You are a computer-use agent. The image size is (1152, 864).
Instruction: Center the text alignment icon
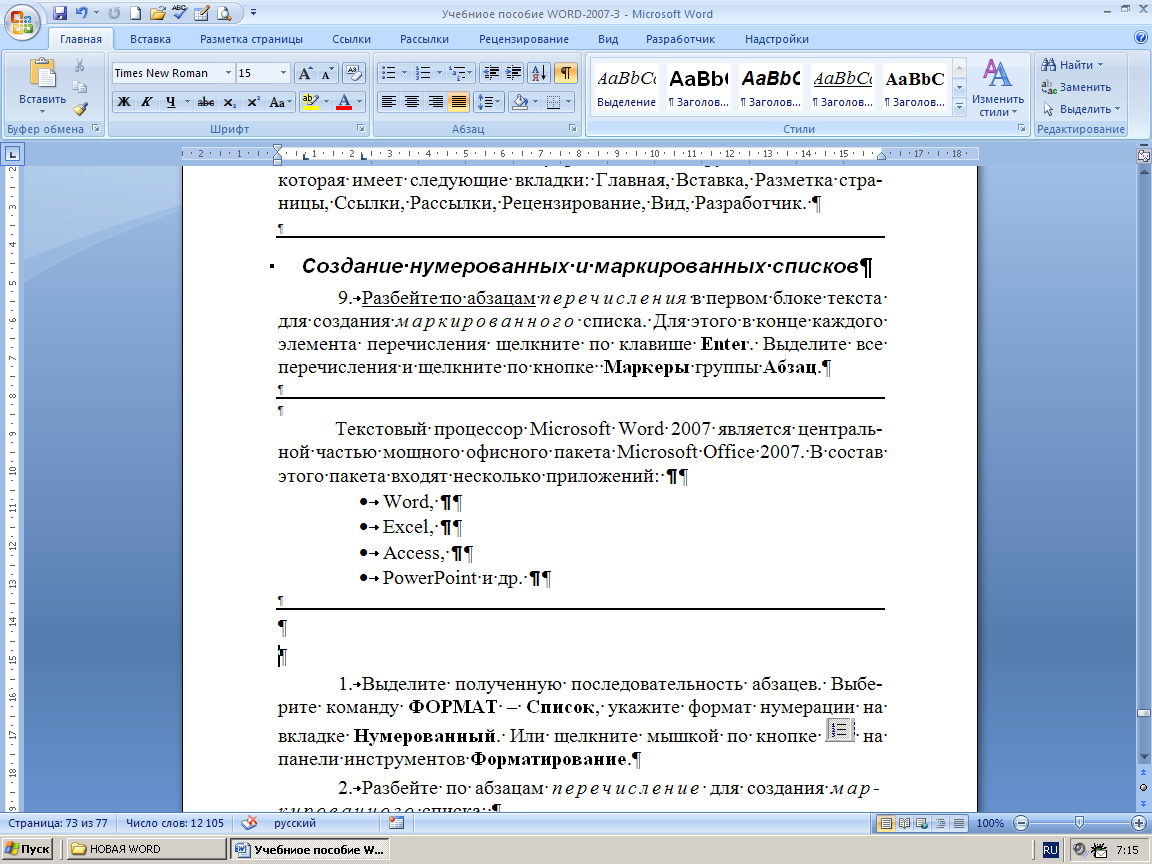click(412, 102)
